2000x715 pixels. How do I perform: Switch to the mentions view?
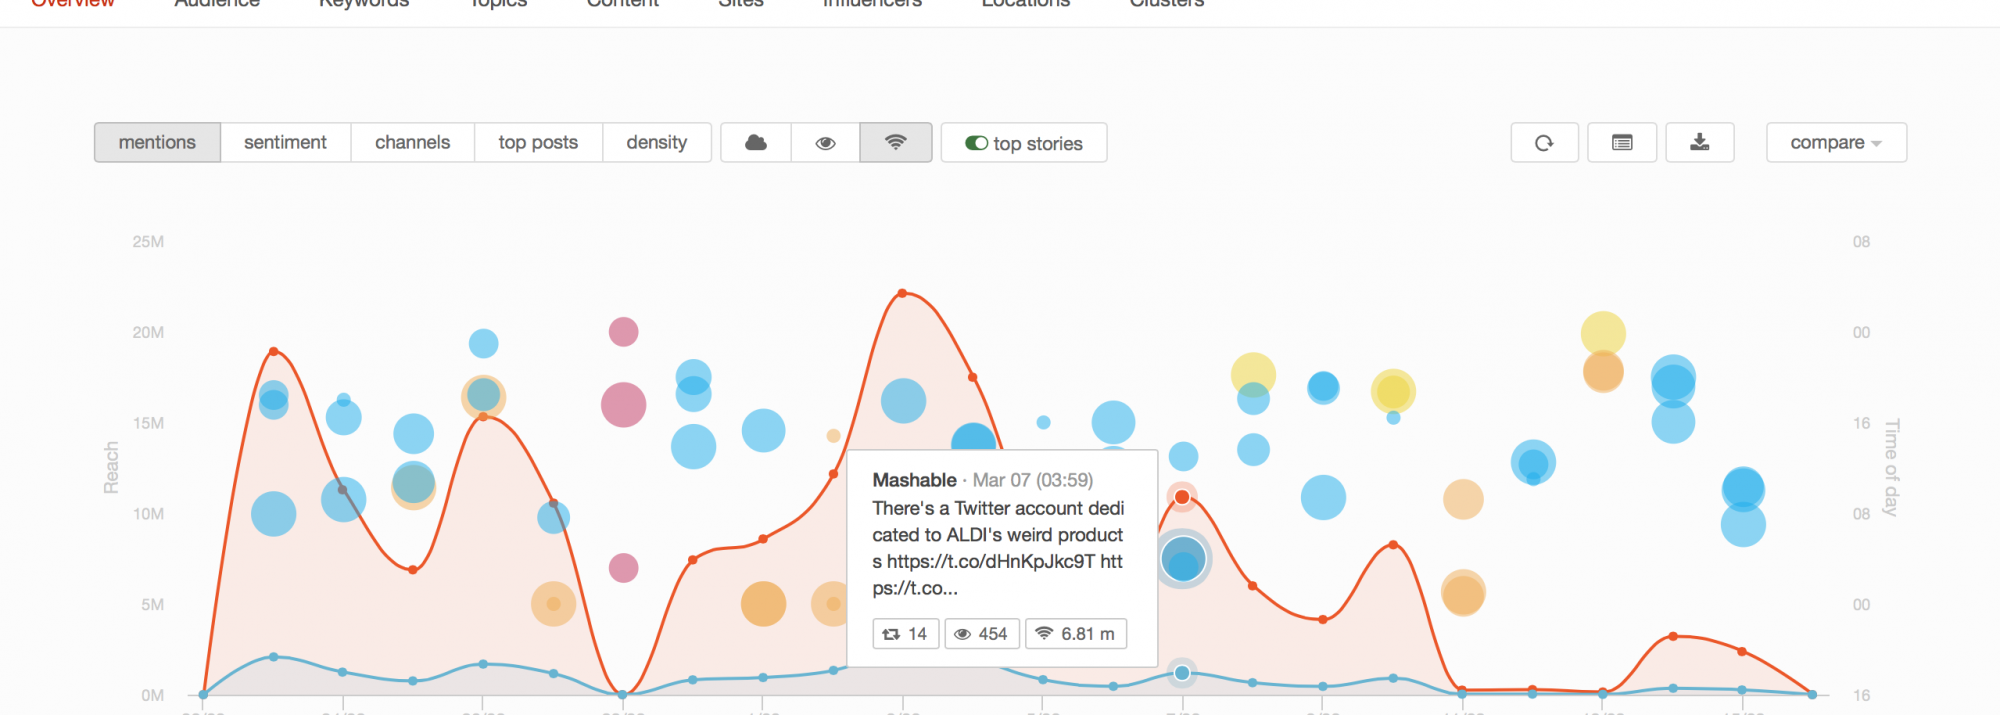click(x=157, y=143)
